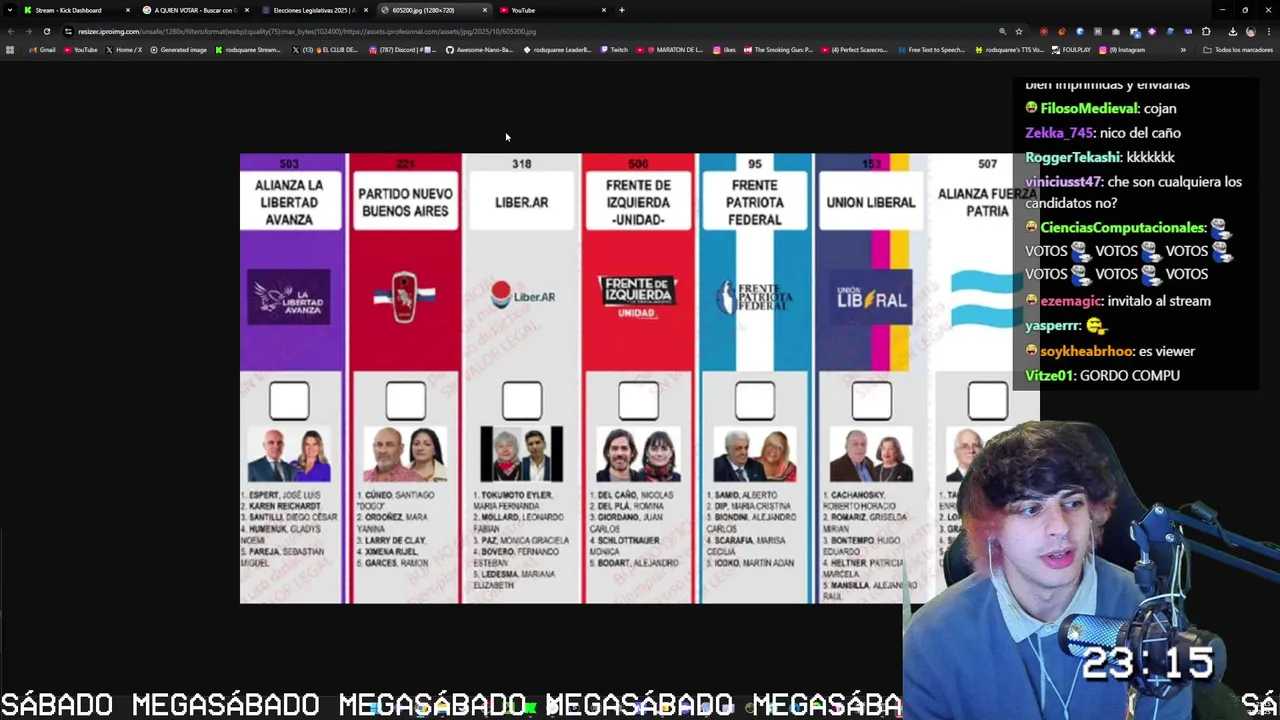Open the FOULPLAY bookmark
1280x720 pixels.
pyautogui.click(x=1072, y=50)
